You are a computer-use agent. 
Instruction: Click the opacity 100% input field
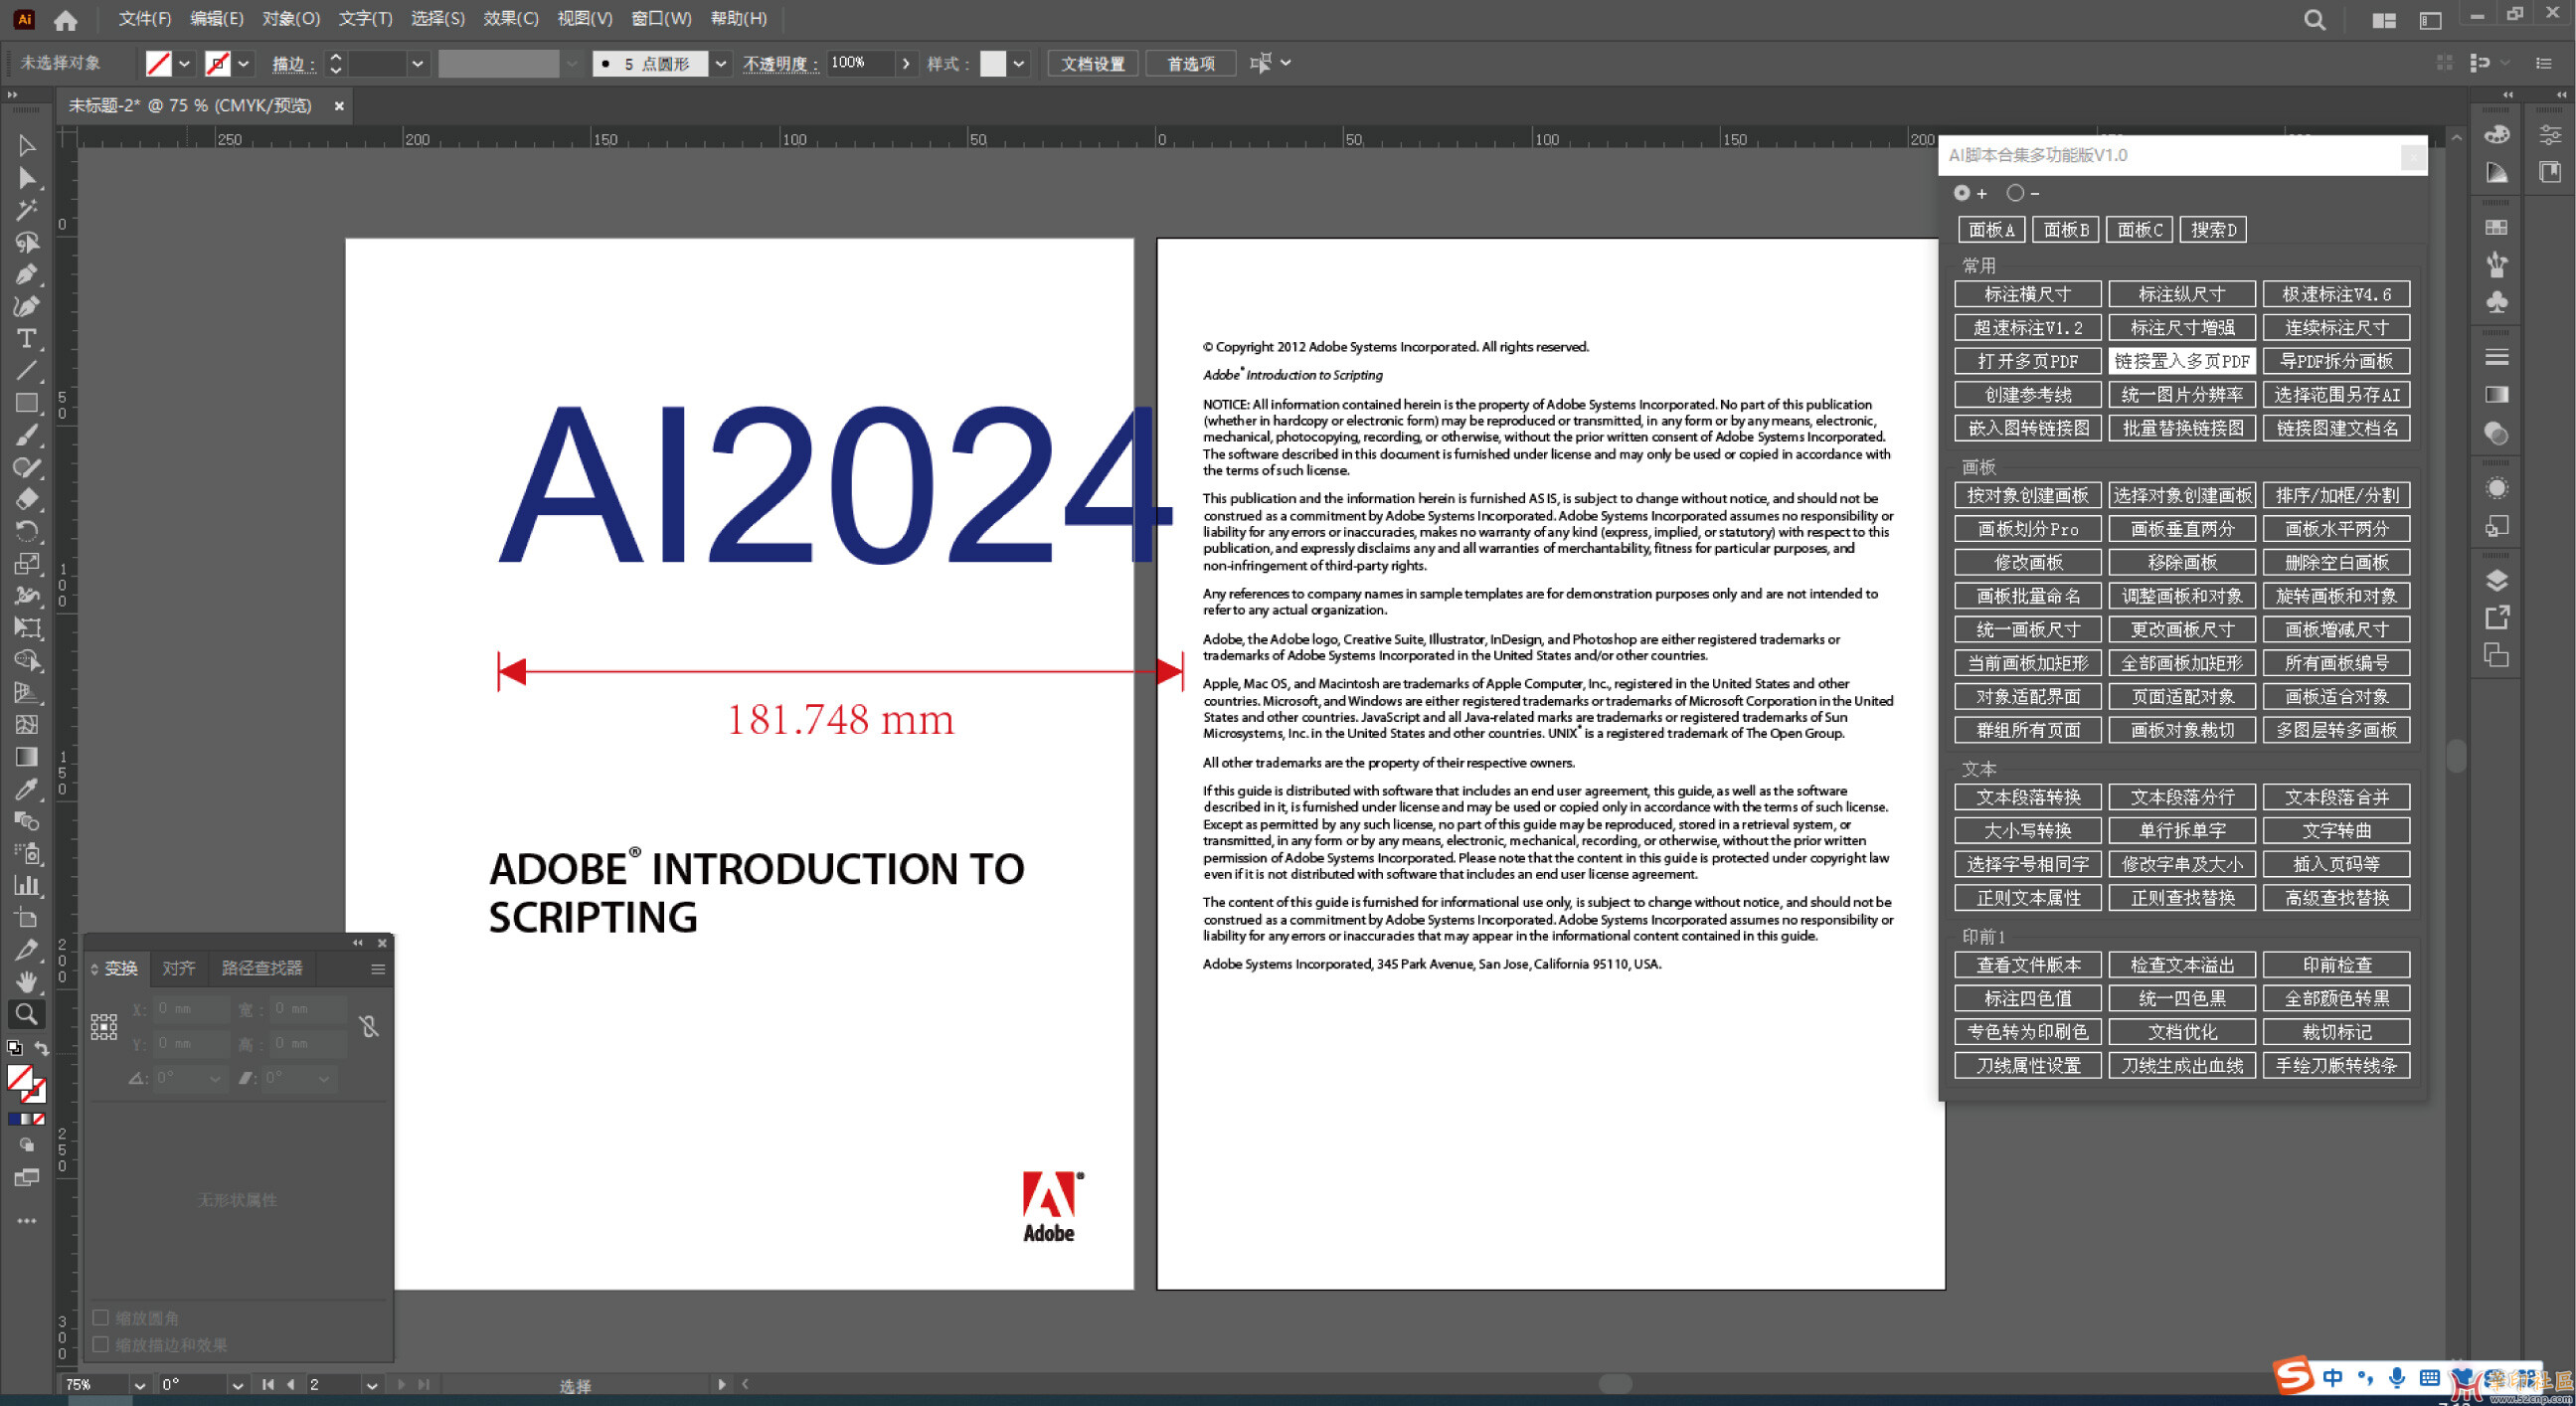click(858, 63)
